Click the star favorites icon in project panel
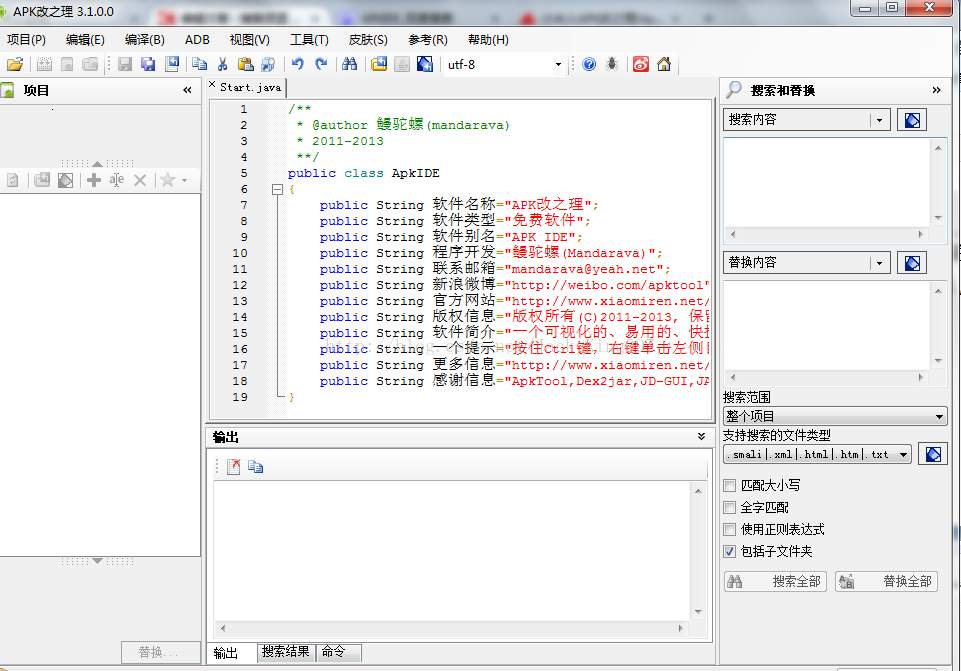961x671 pixels. 167,180
